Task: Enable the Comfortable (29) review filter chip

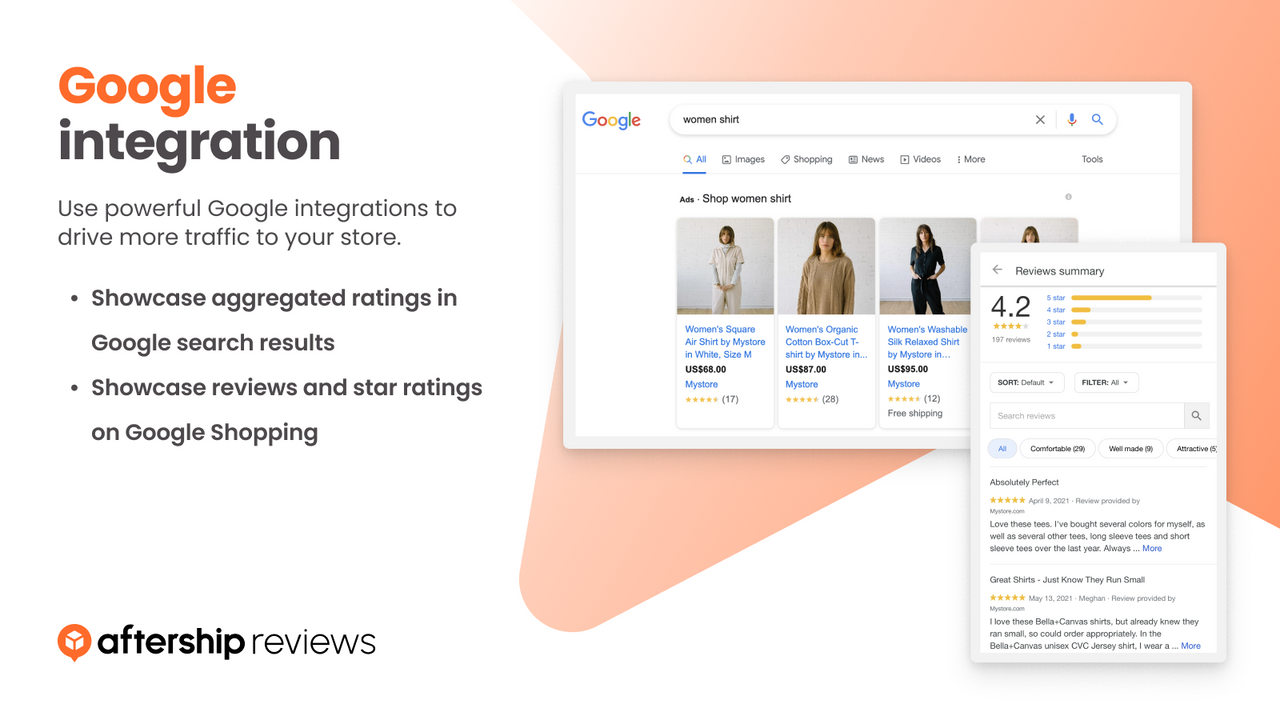Action: point(1057,448)
